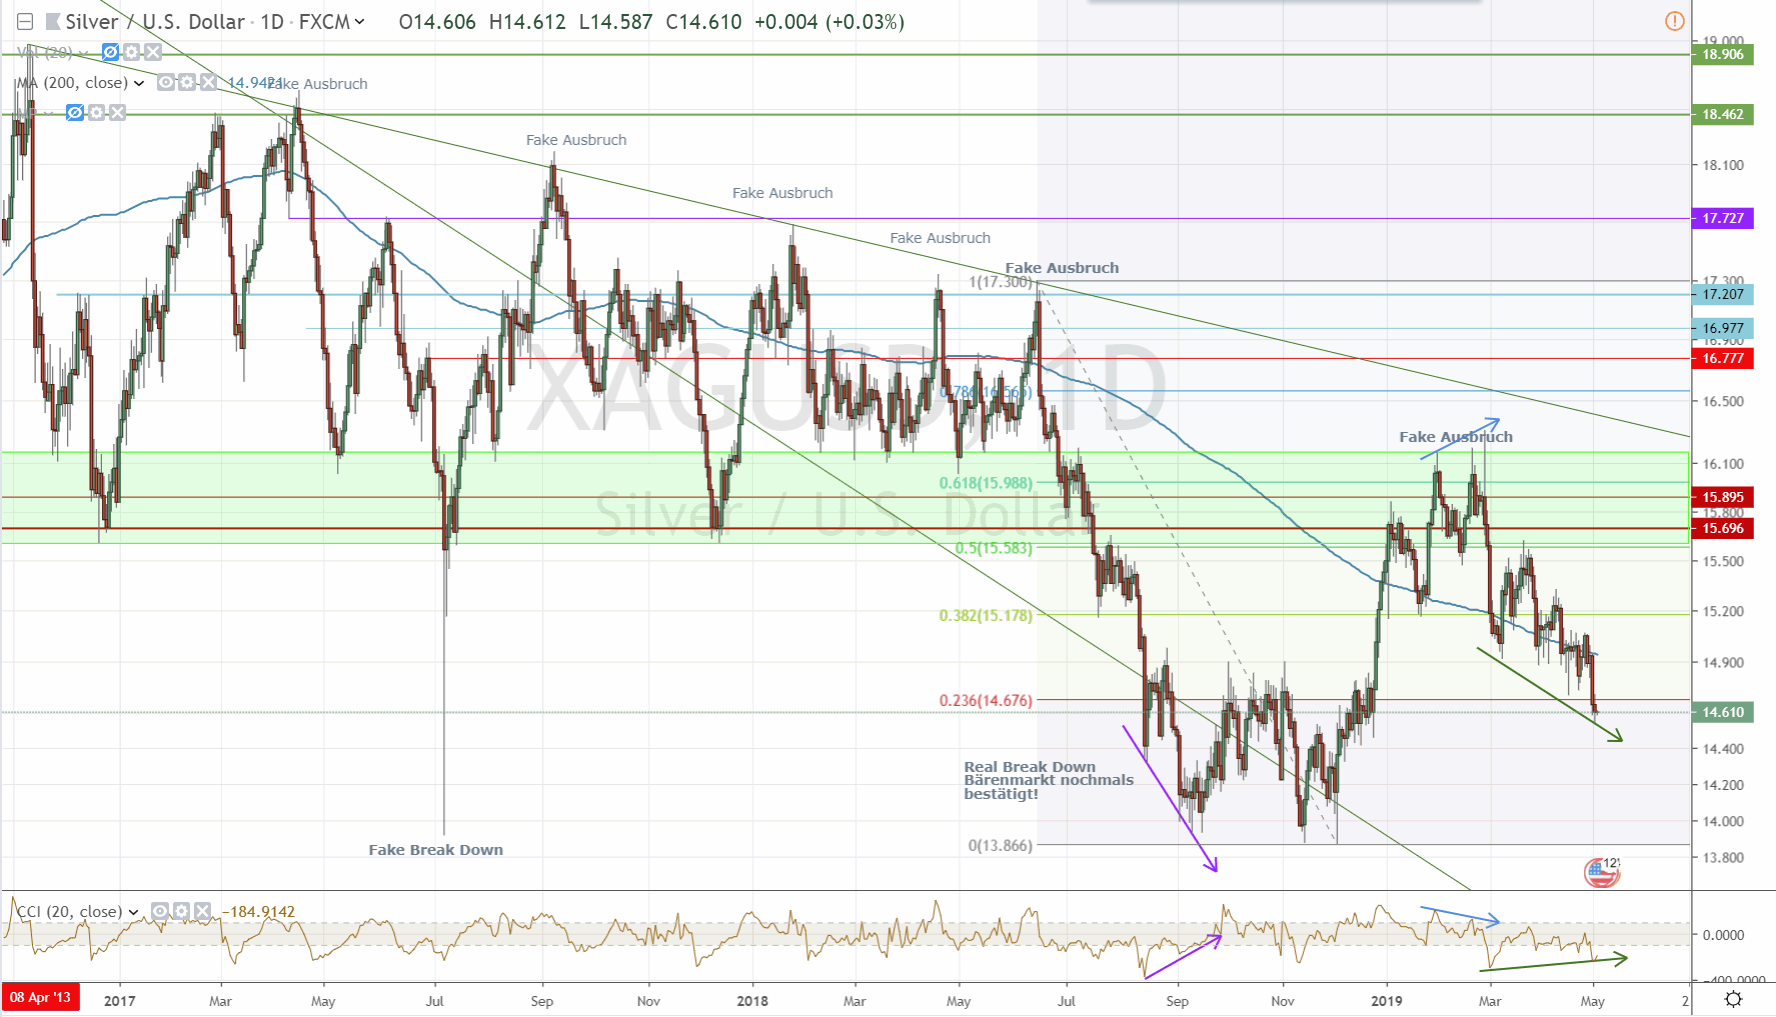Click the 17.207 blue price label
The height and width of the screenshot is (1017, 1776).
pos(1722,294)
